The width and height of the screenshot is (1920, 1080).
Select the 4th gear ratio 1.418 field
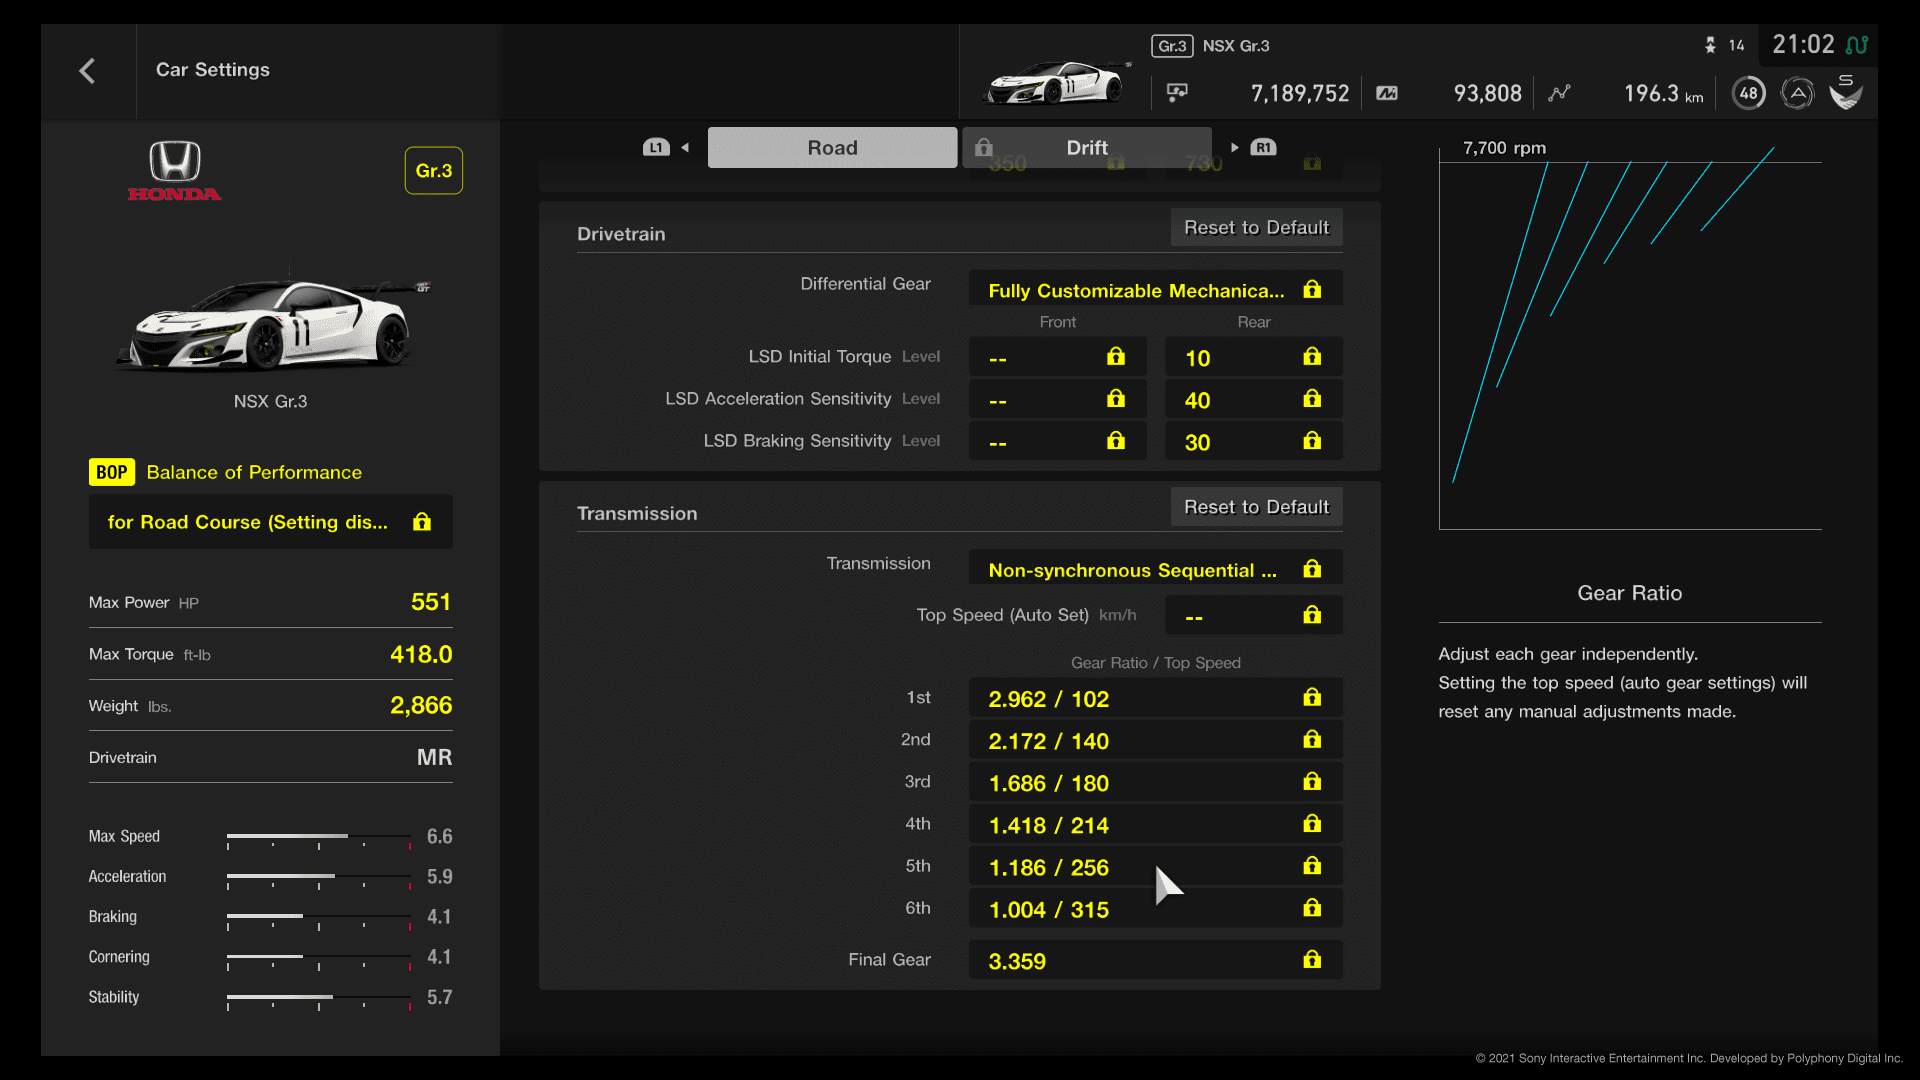pos(1156,824)
